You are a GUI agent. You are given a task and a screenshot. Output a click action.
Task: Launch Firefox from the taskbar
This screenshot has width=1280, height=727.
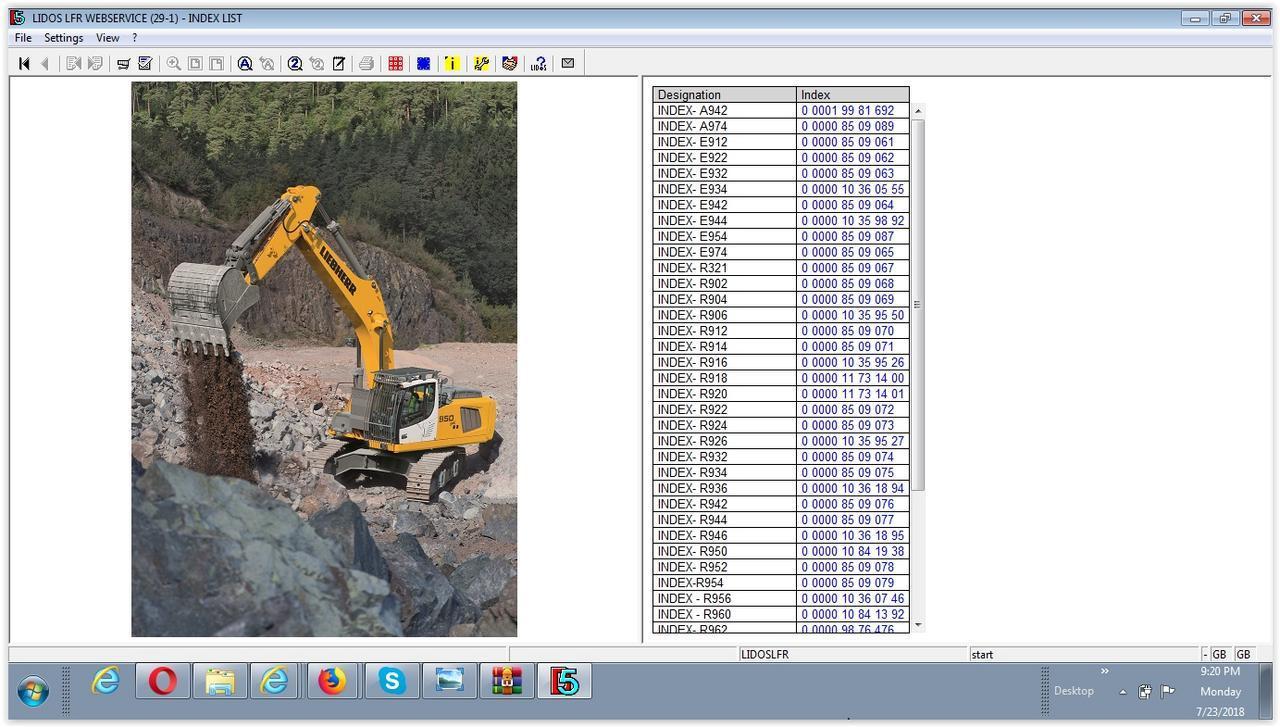coord(333,682)
